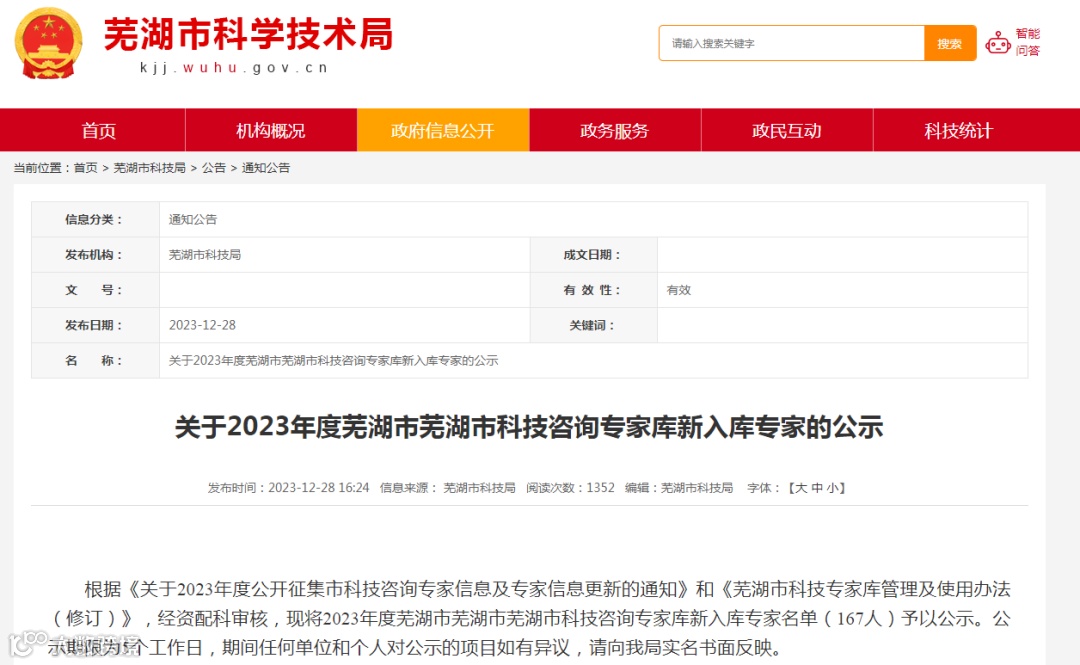This screenshot has width=1080, height=665.
Task: Click the 首页 breadcrumb link
Action: tap(85, 167)
